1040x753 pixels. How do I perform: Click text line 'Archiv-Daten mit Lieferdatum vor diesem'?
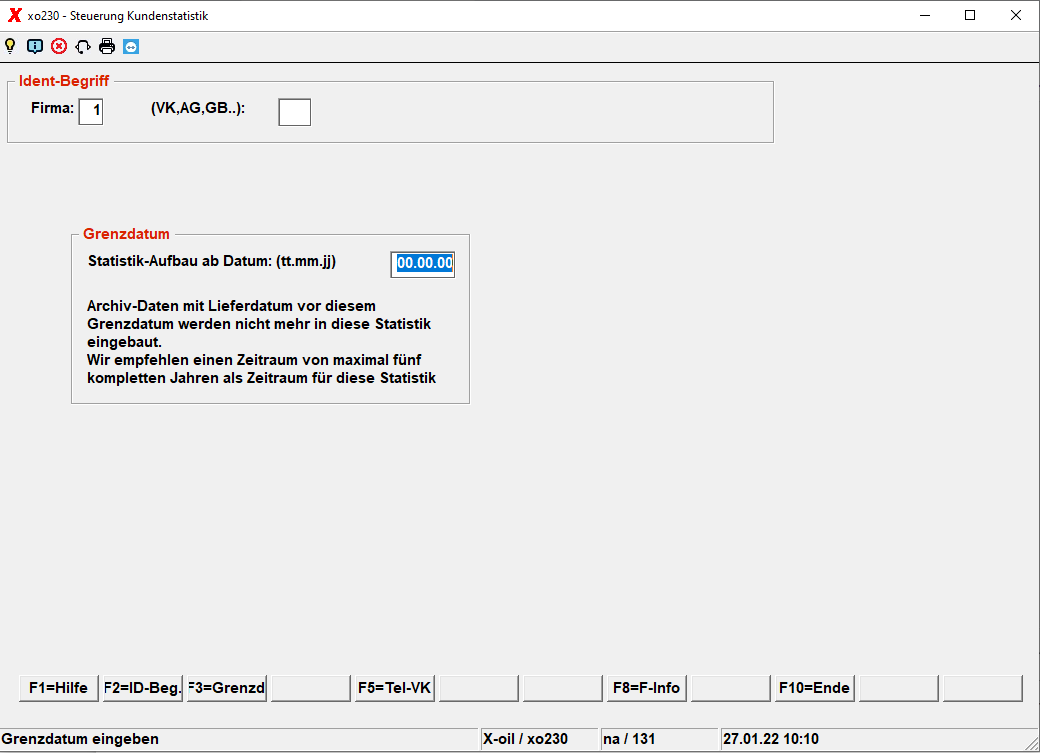coord(231,306)
